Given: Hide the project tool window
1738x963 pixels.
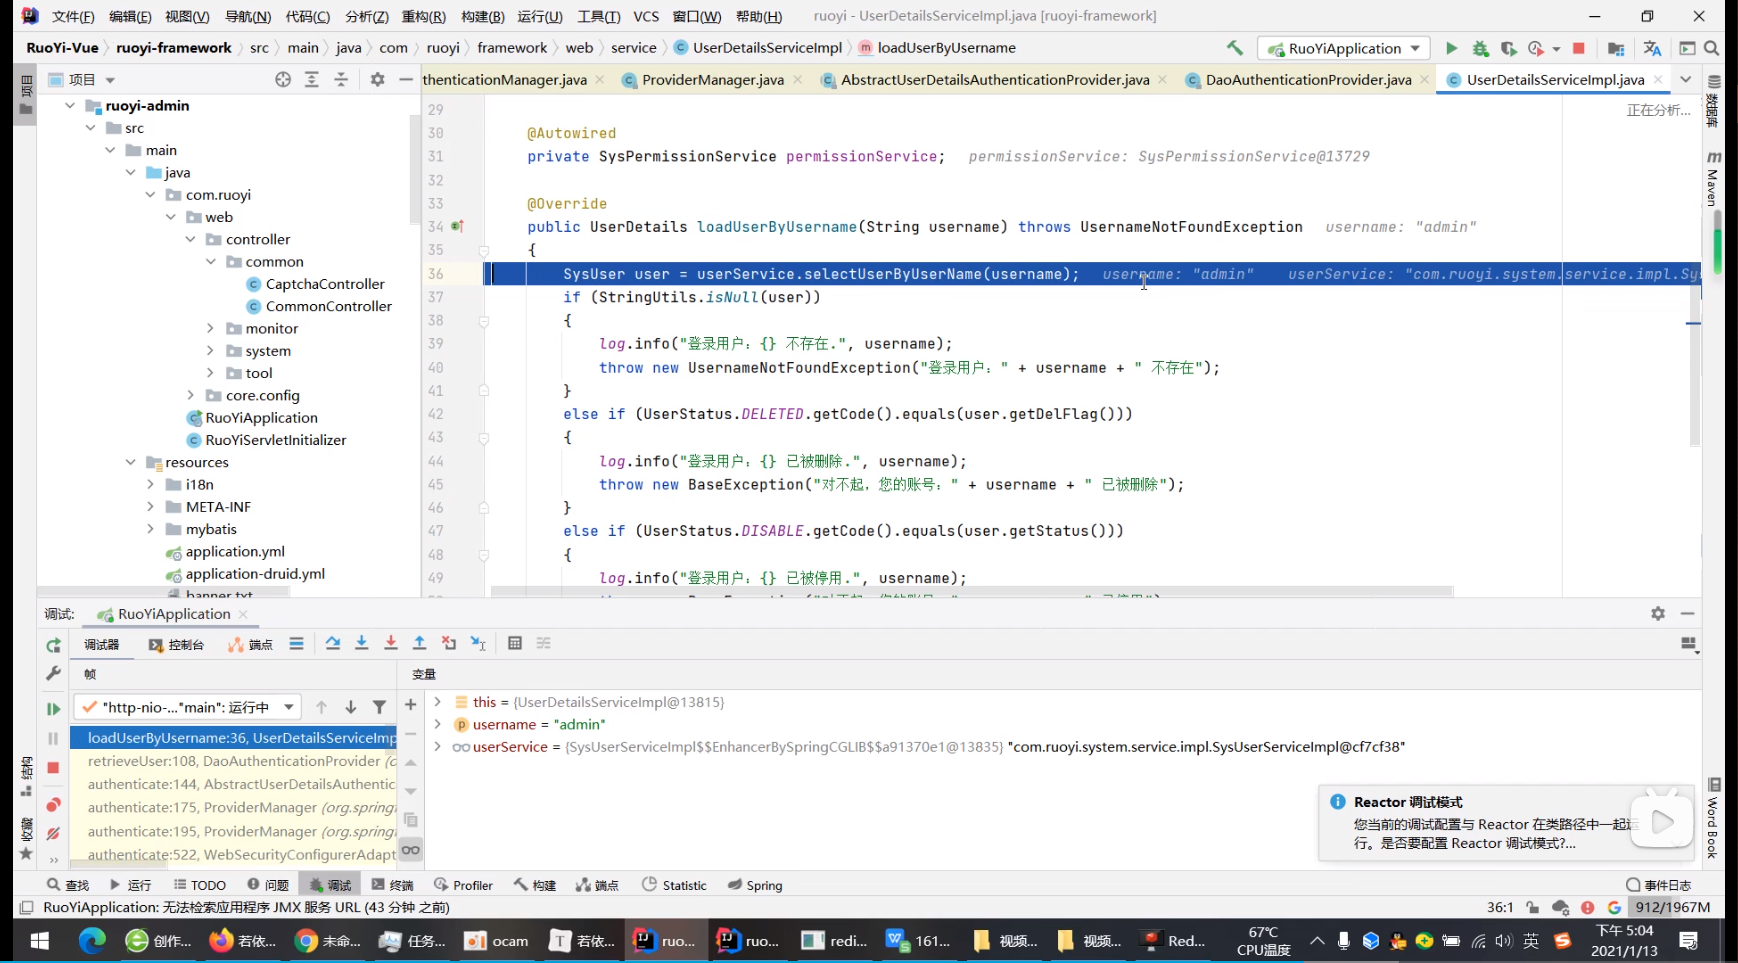Looking at the screenshot, I should click(x=405, y=79).
